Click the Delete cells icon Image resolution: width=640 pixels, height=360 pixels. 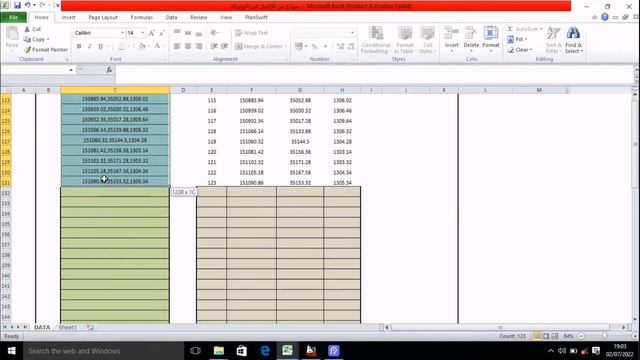(471, 33)
